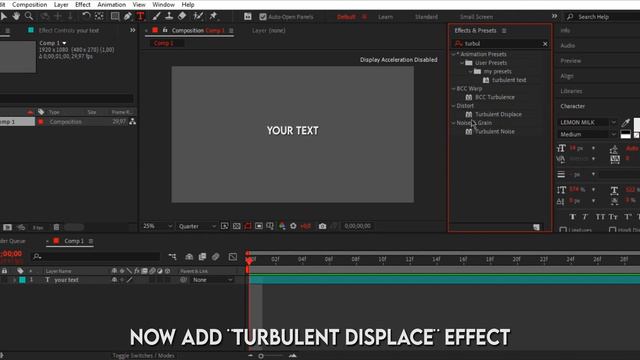Toggle All Caps in Character panel
The image size is (640, 360).
click(600, 217)
